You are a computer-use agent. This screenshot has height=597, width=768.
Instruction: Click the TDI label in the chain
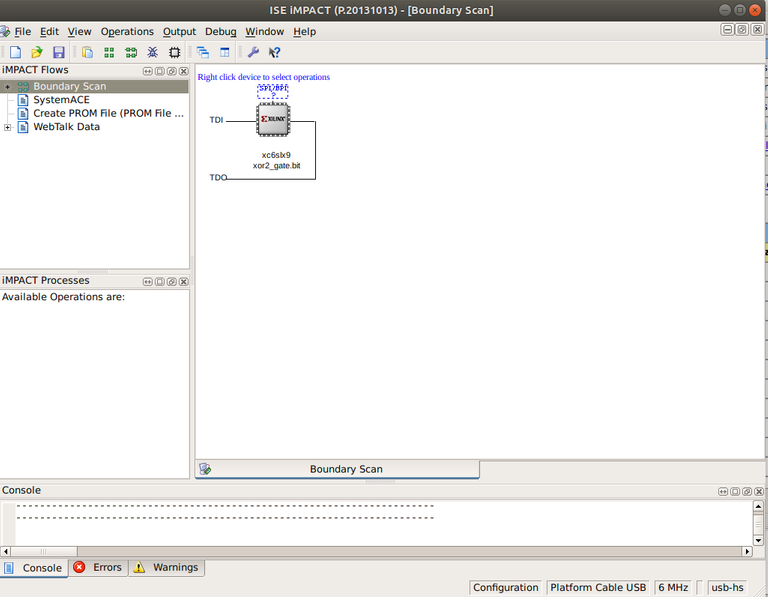216,120
